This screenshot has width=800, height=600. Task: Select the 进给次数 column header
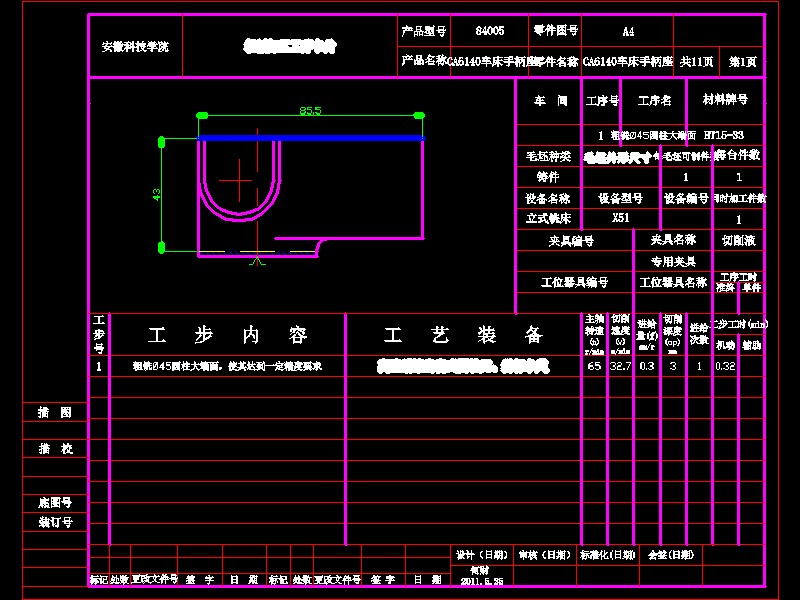pyautogui.click(x=699, y=334)
